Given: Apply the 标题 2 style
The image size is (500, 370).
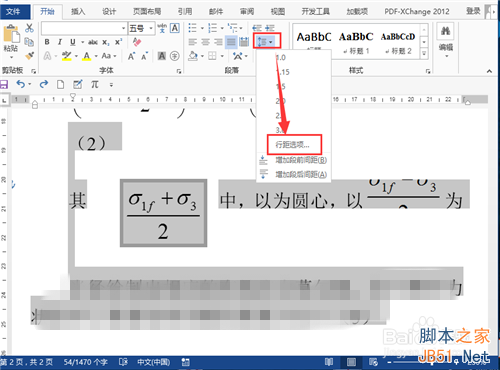Looking at the screenshot, I should pyautogui.click(x=398, y=42).
